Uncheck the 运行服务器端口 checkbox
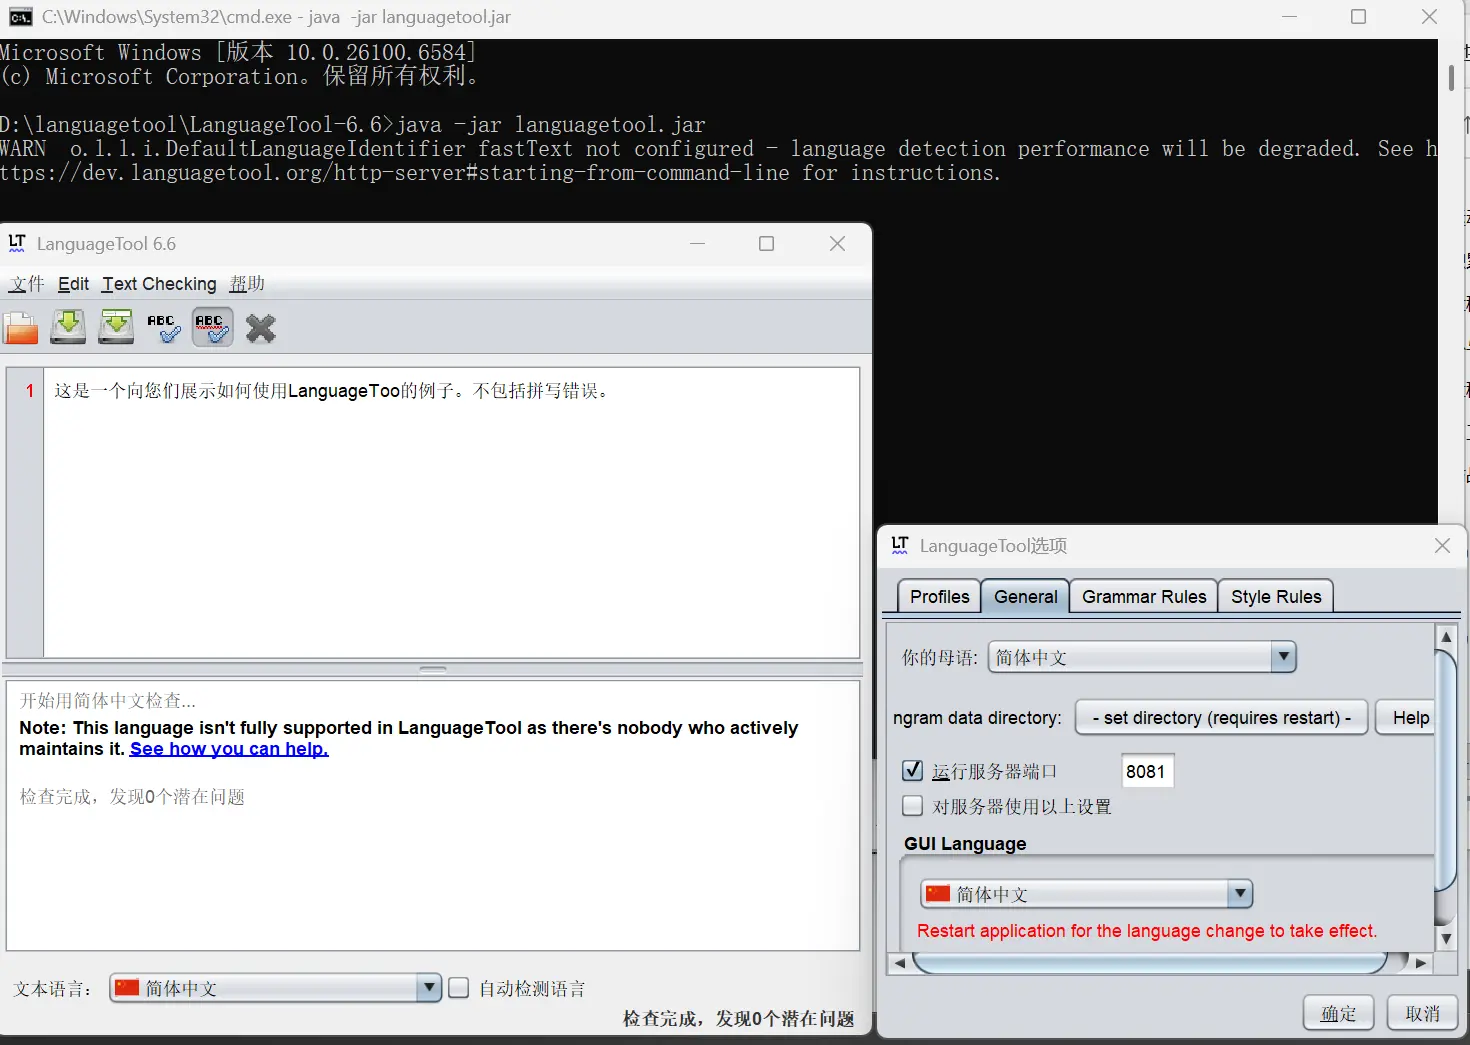The width and height of the screenshot is (1470, 1045). coord(912,771)
